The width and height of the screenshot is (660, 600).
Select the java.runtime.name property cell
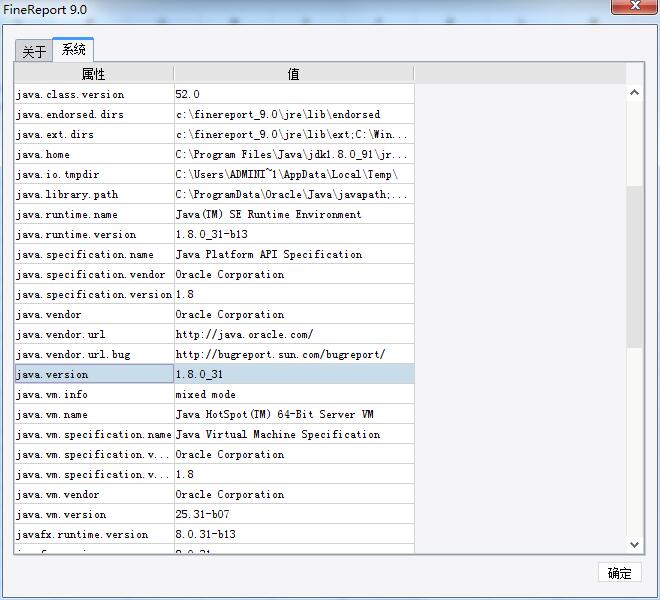94,214
